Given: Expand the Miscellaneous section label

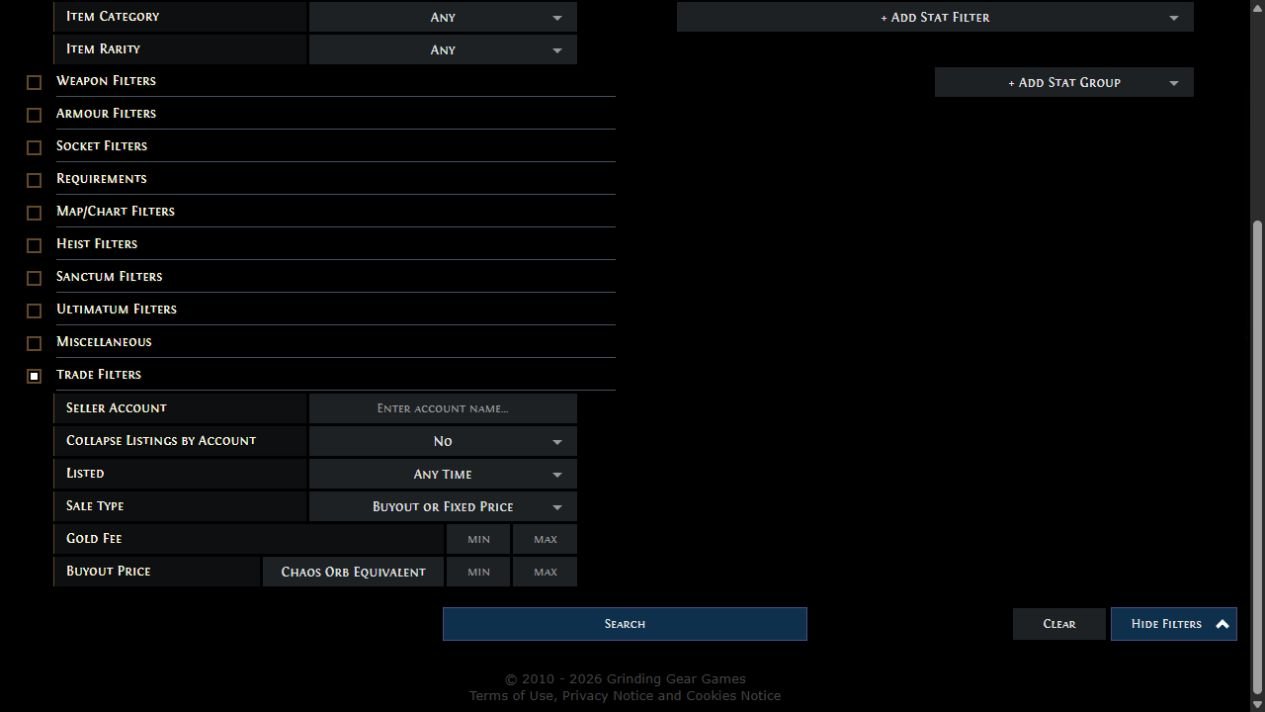Looking at the screenshot, I should pyautogui.click(x=104, y=341).
